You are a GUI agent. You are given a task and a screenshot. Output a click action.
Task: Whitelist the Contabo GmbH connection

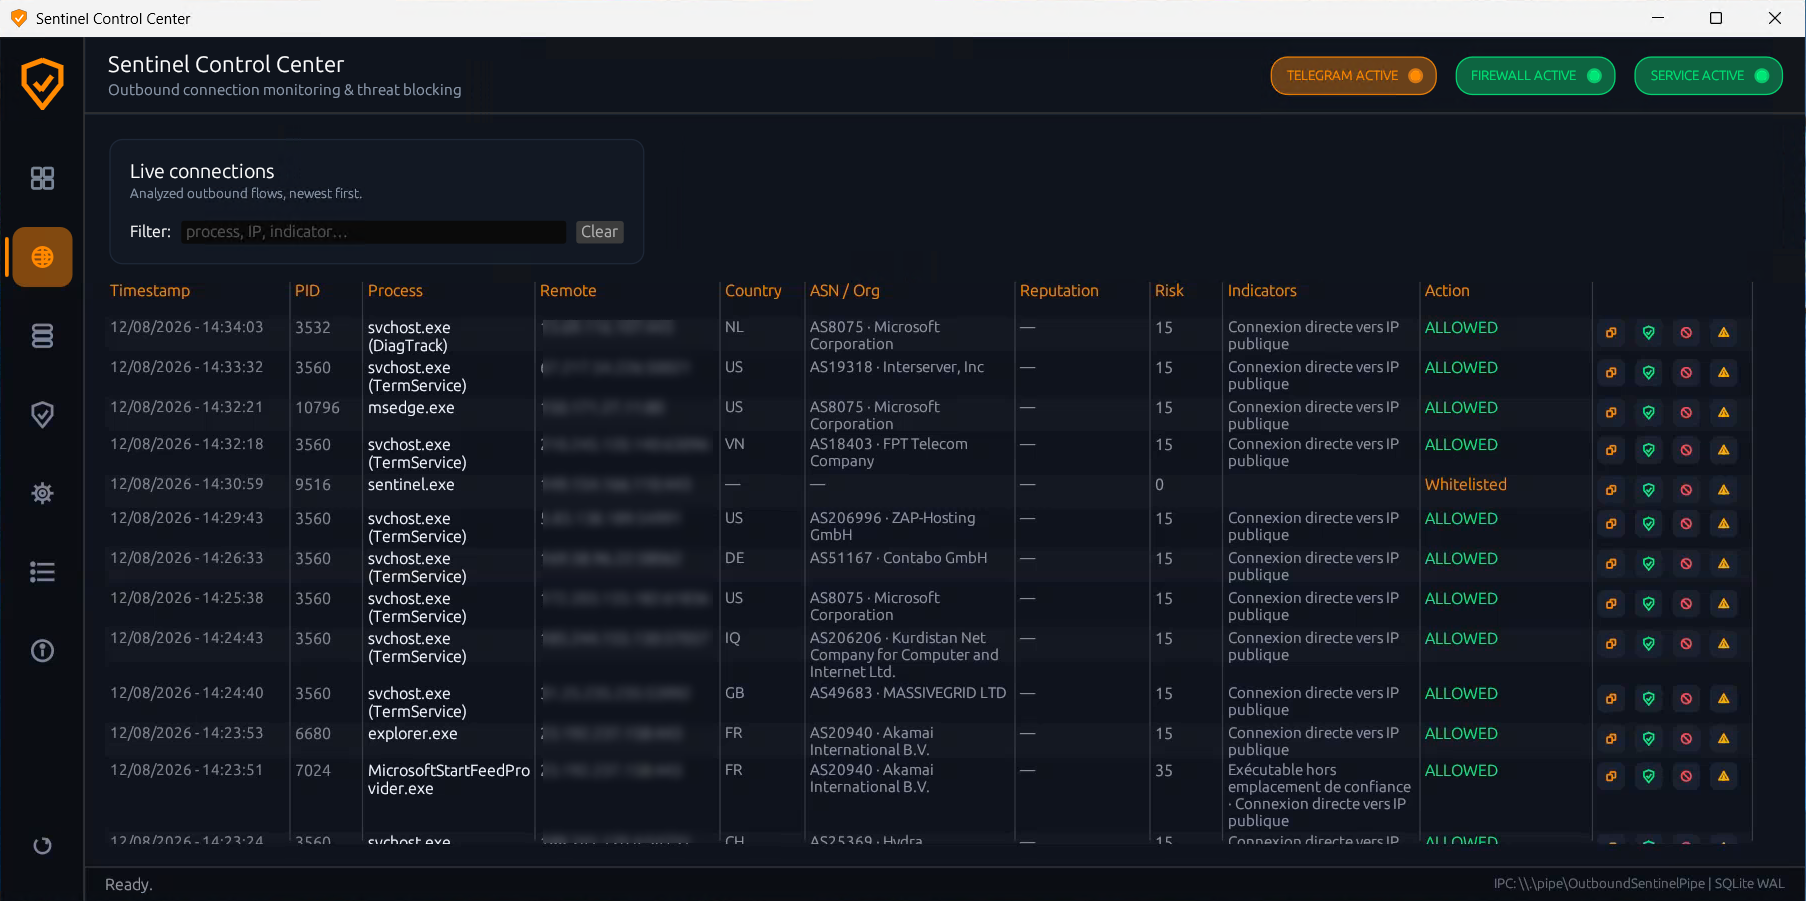tap(1649, 564)
